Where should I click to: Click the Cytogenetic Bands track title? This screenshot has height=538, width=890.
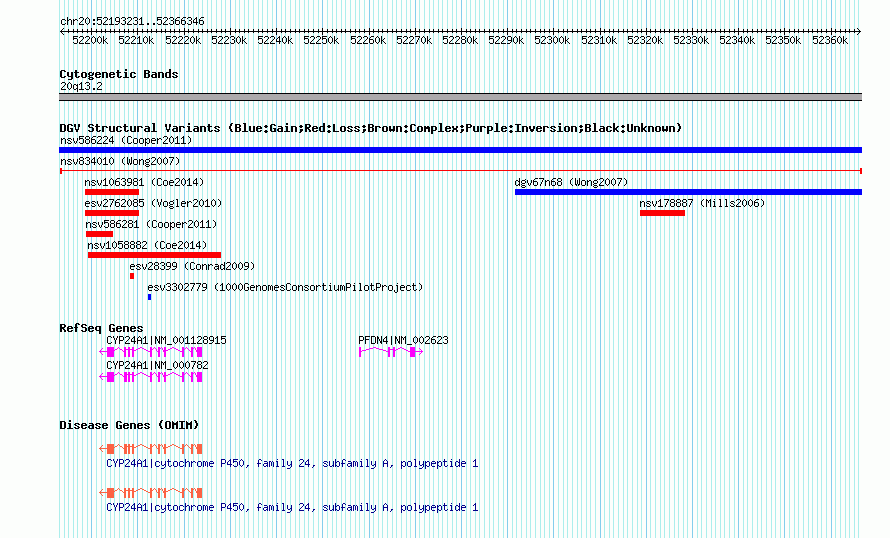pyautogui.click(x=119, y=74)
